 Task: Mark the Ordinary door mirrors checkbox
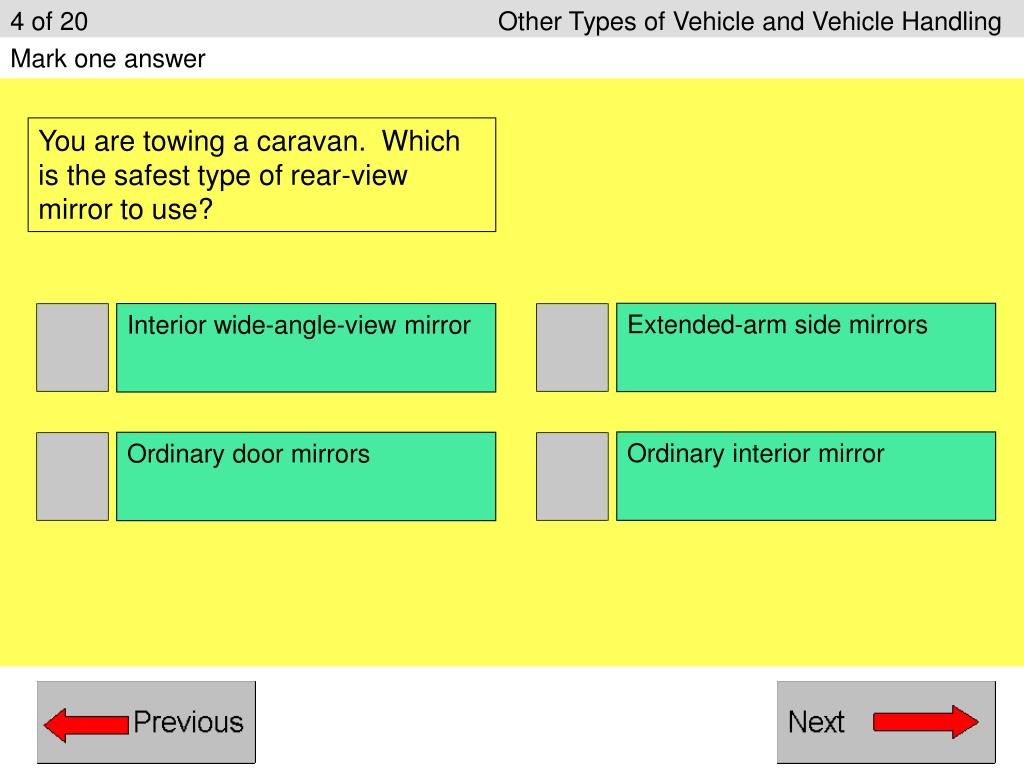pos(72,476)
